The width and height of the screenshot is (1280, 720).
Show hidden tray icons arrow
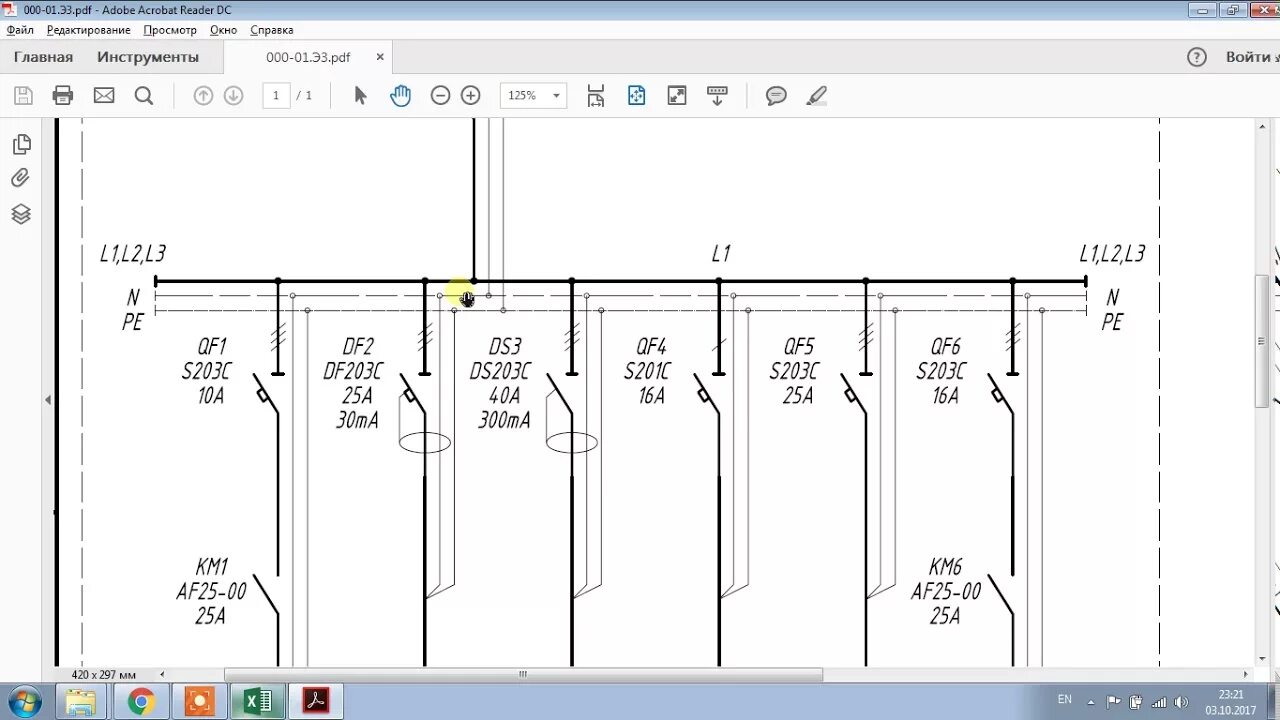(1091, 702)
